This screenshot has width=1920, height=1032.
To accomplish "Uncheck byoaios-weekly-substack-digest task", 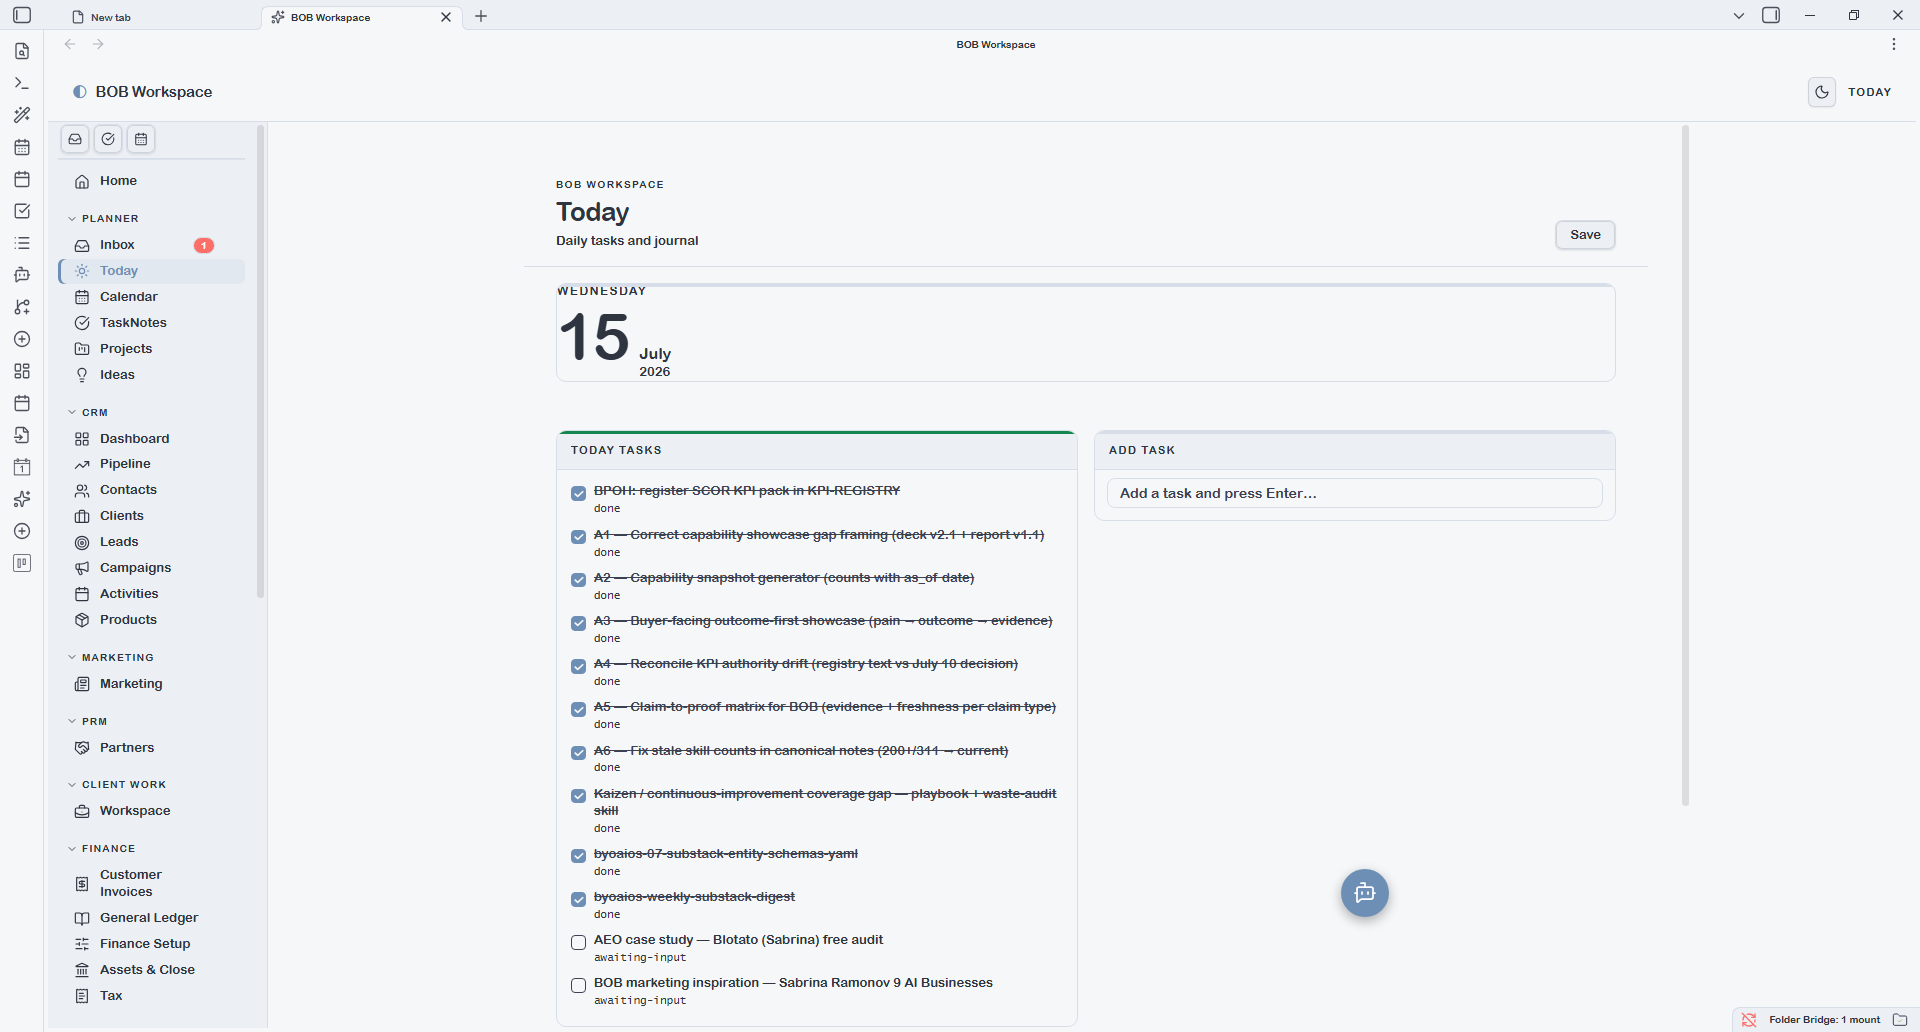I will (x=578, y=899).
